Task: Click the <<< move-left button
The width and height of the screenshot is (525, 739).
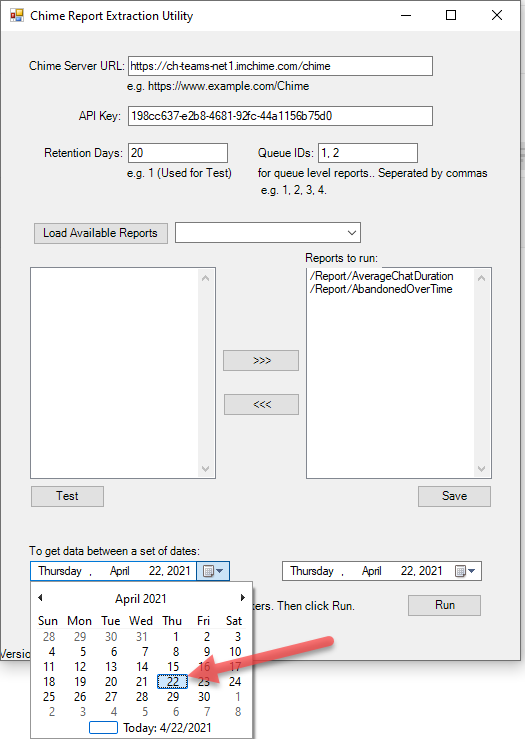Action: [261, 404]
